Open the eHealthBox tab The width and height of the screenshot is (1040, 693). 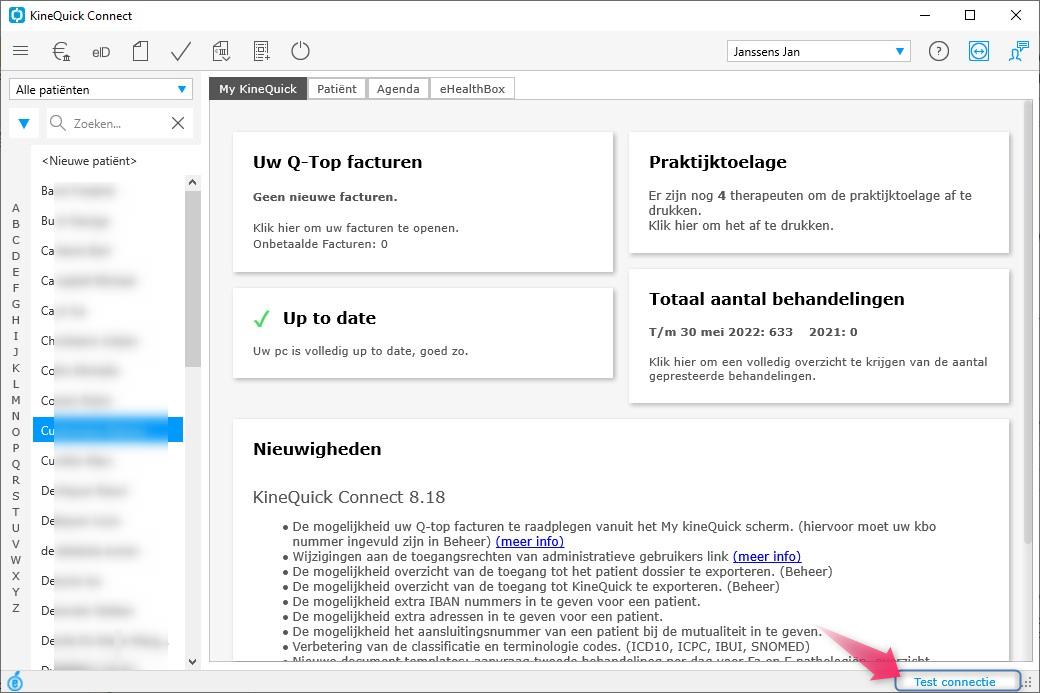tap(472, 89)
